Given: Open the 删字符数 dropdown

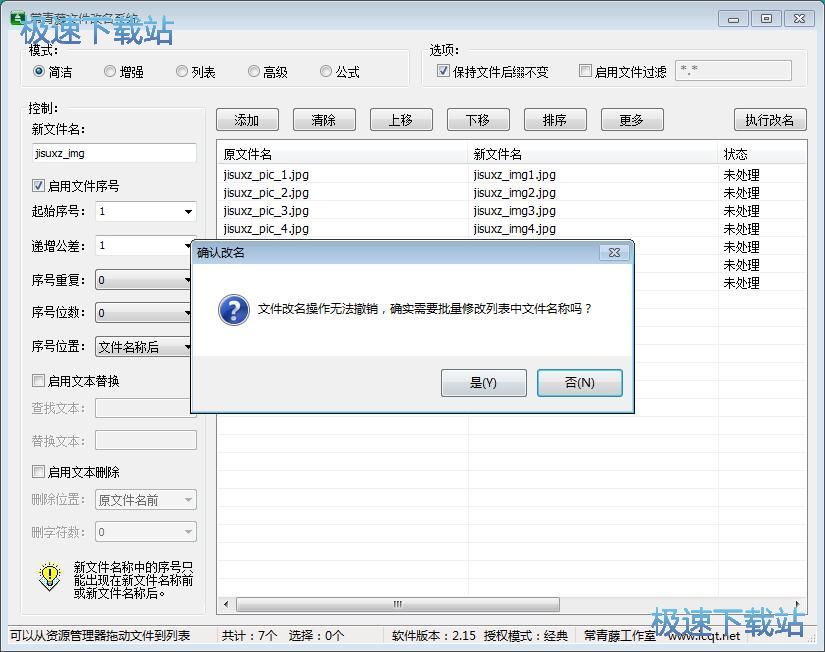Looking at the screenshot, I should (x=145, y=532).
